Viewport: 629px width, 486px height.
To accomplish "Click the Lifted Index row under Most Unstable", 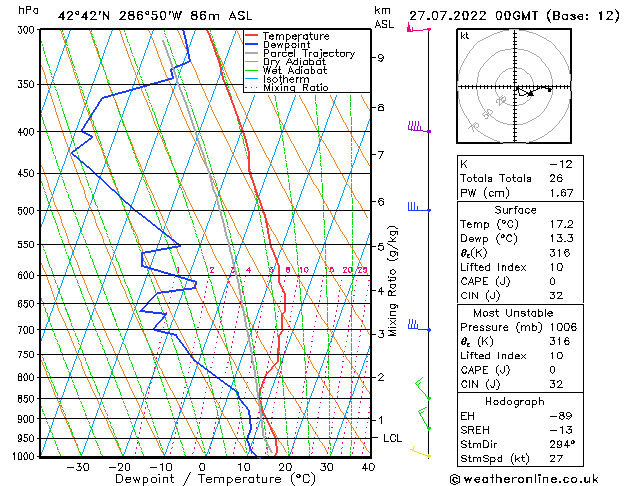I will pyautogui.click(x=520, y=356).
